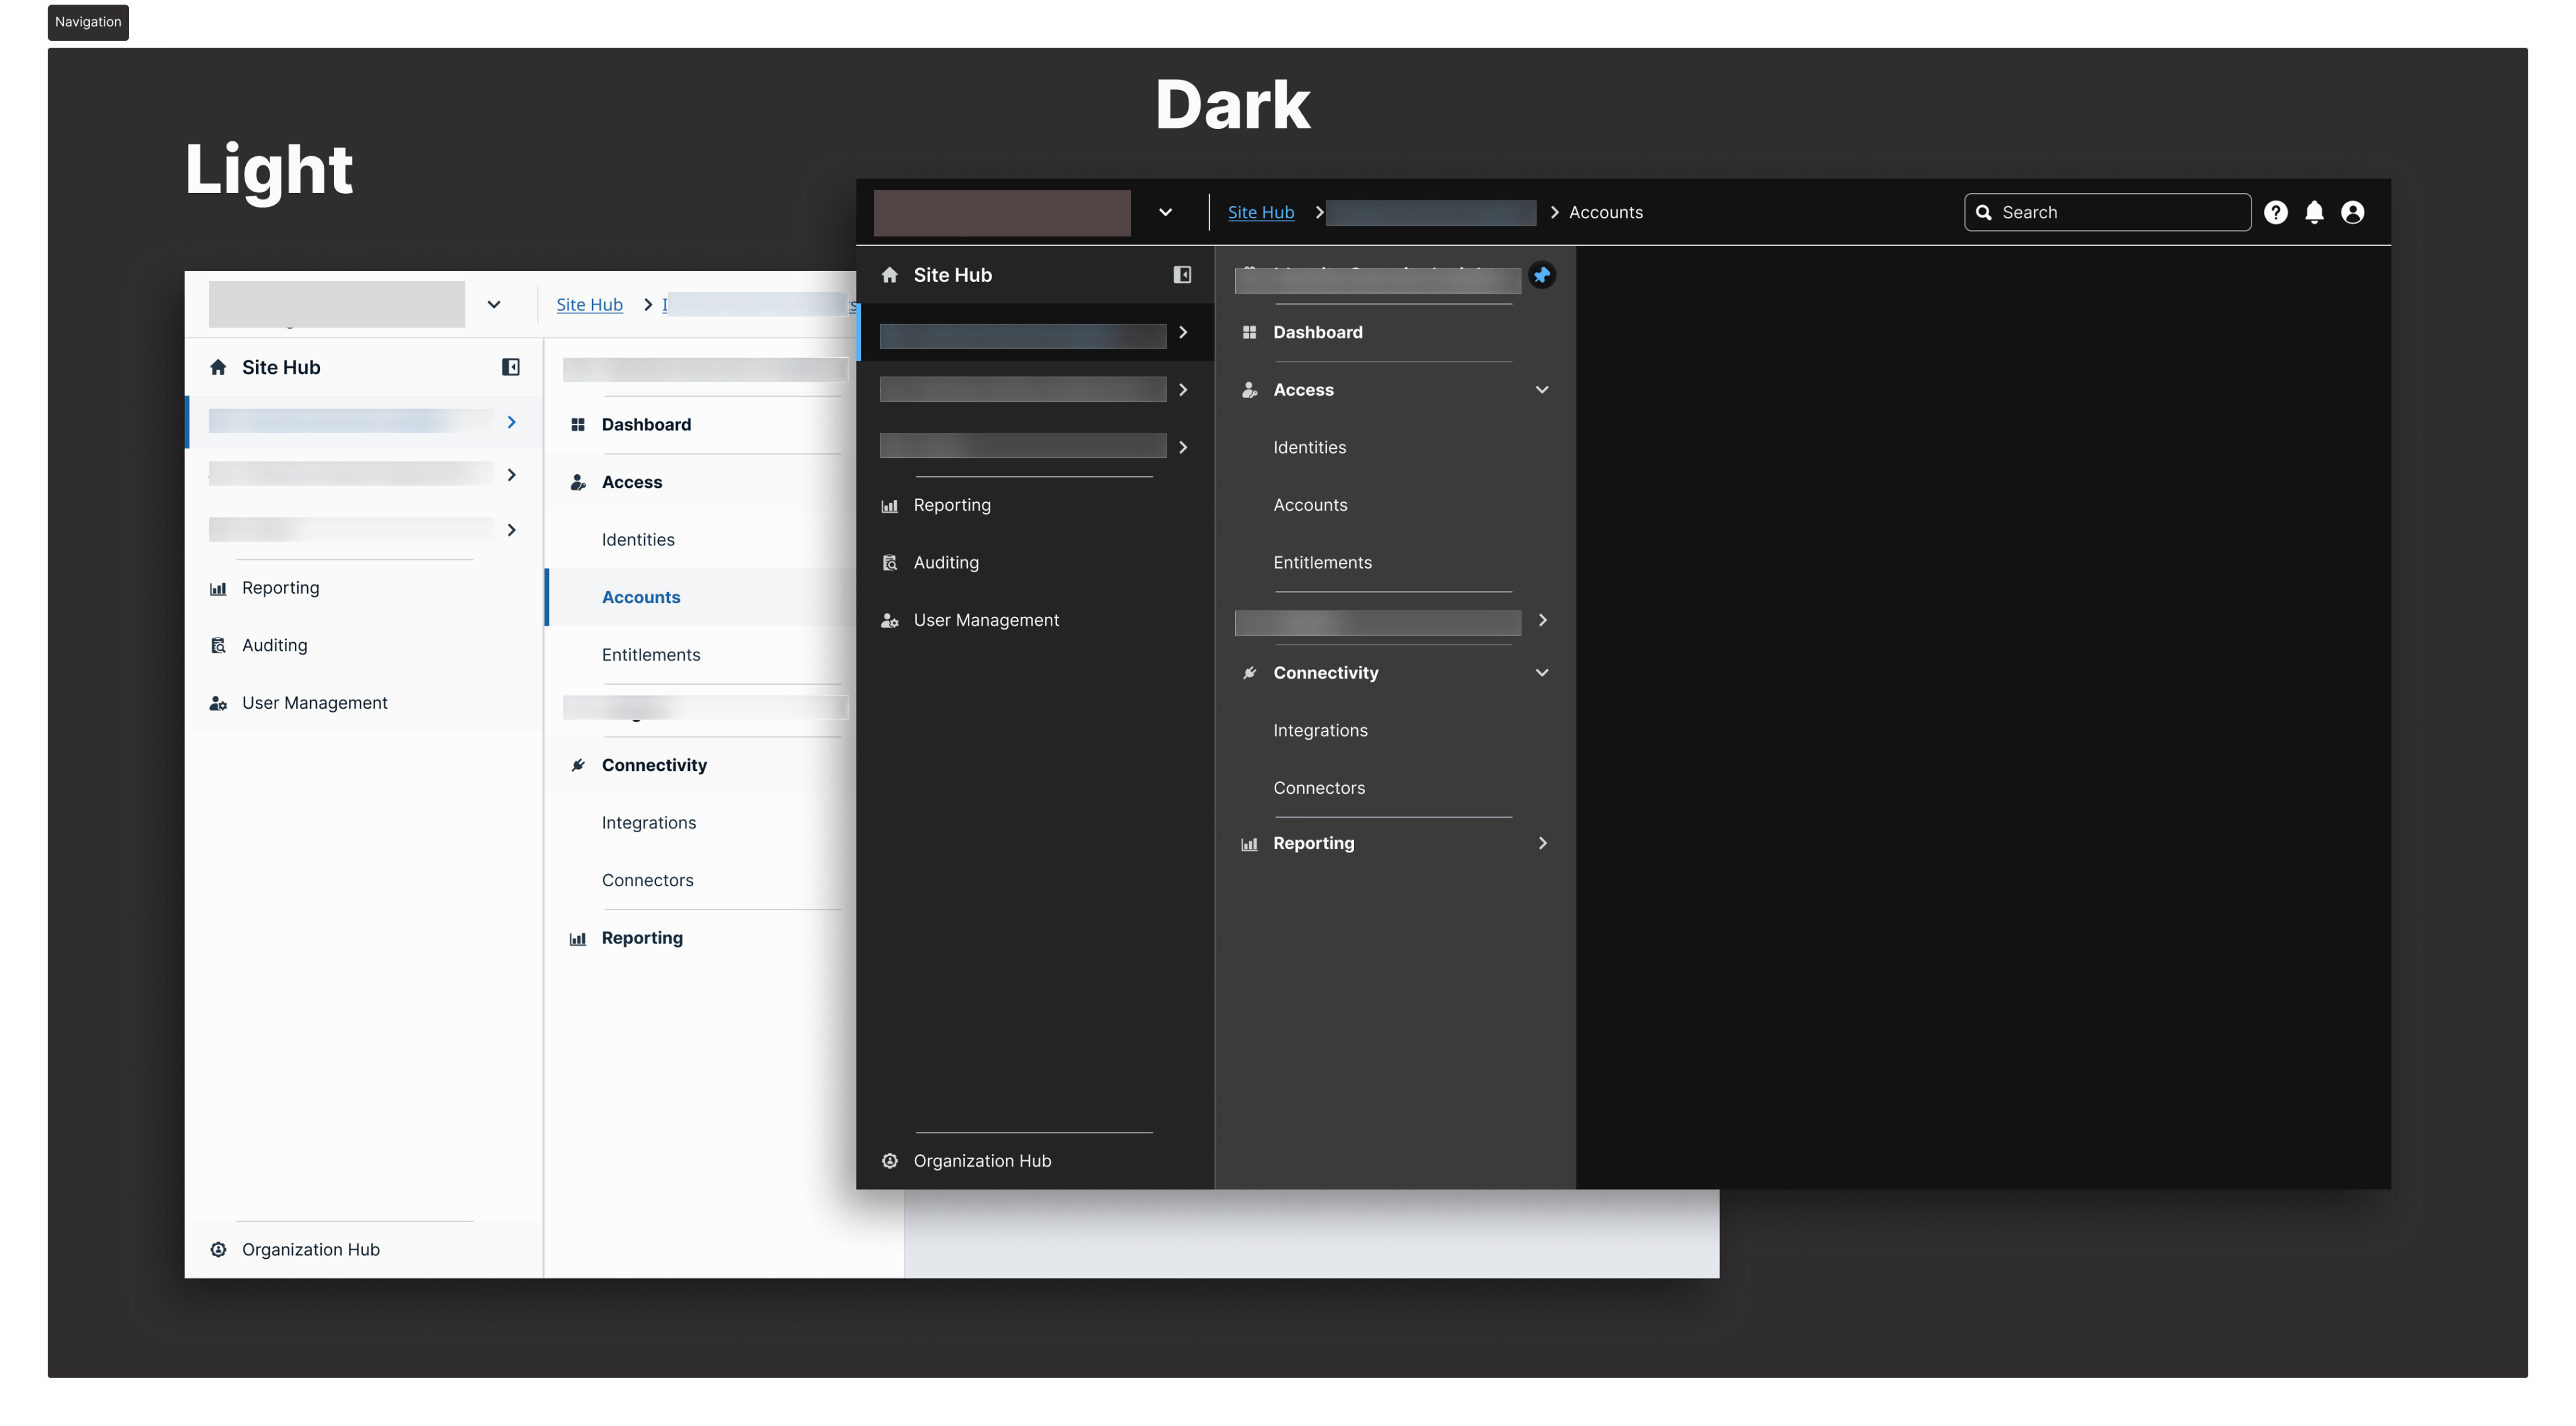Viewport: 2576px width, 1426px height.
Task: Collapse dark sidebar with panel toggle icon
Action: click(x=1182, y=275)
